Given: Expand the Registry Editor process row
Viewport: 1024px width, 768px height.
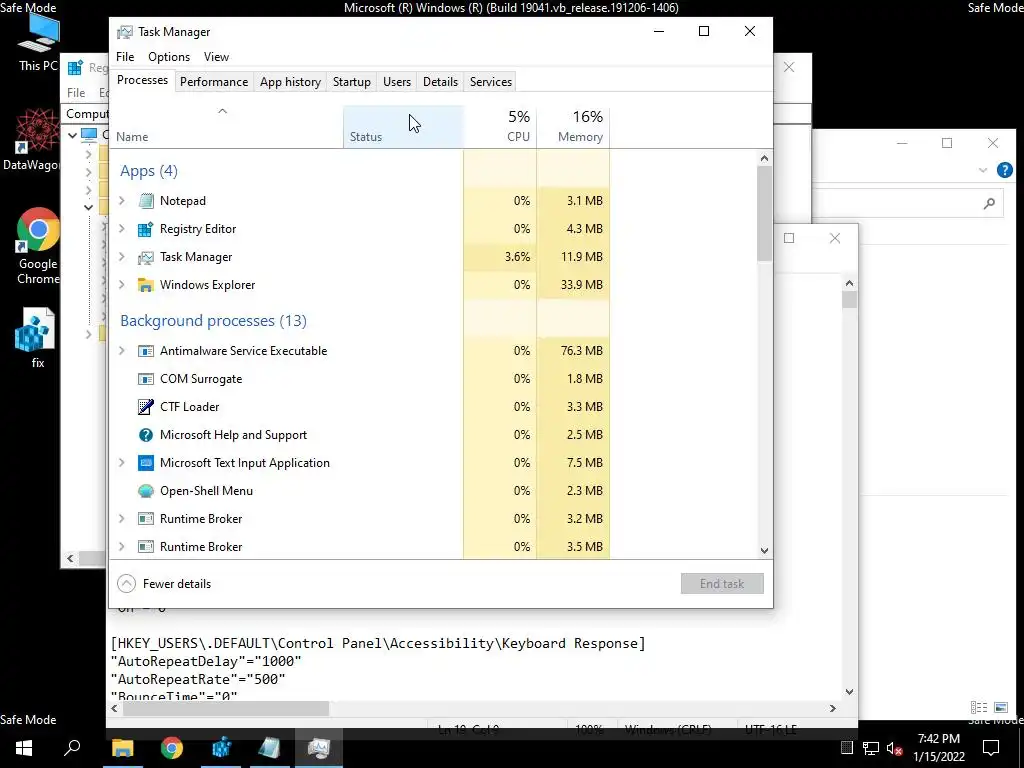Looking at the screenshot, I should [121, 229].
